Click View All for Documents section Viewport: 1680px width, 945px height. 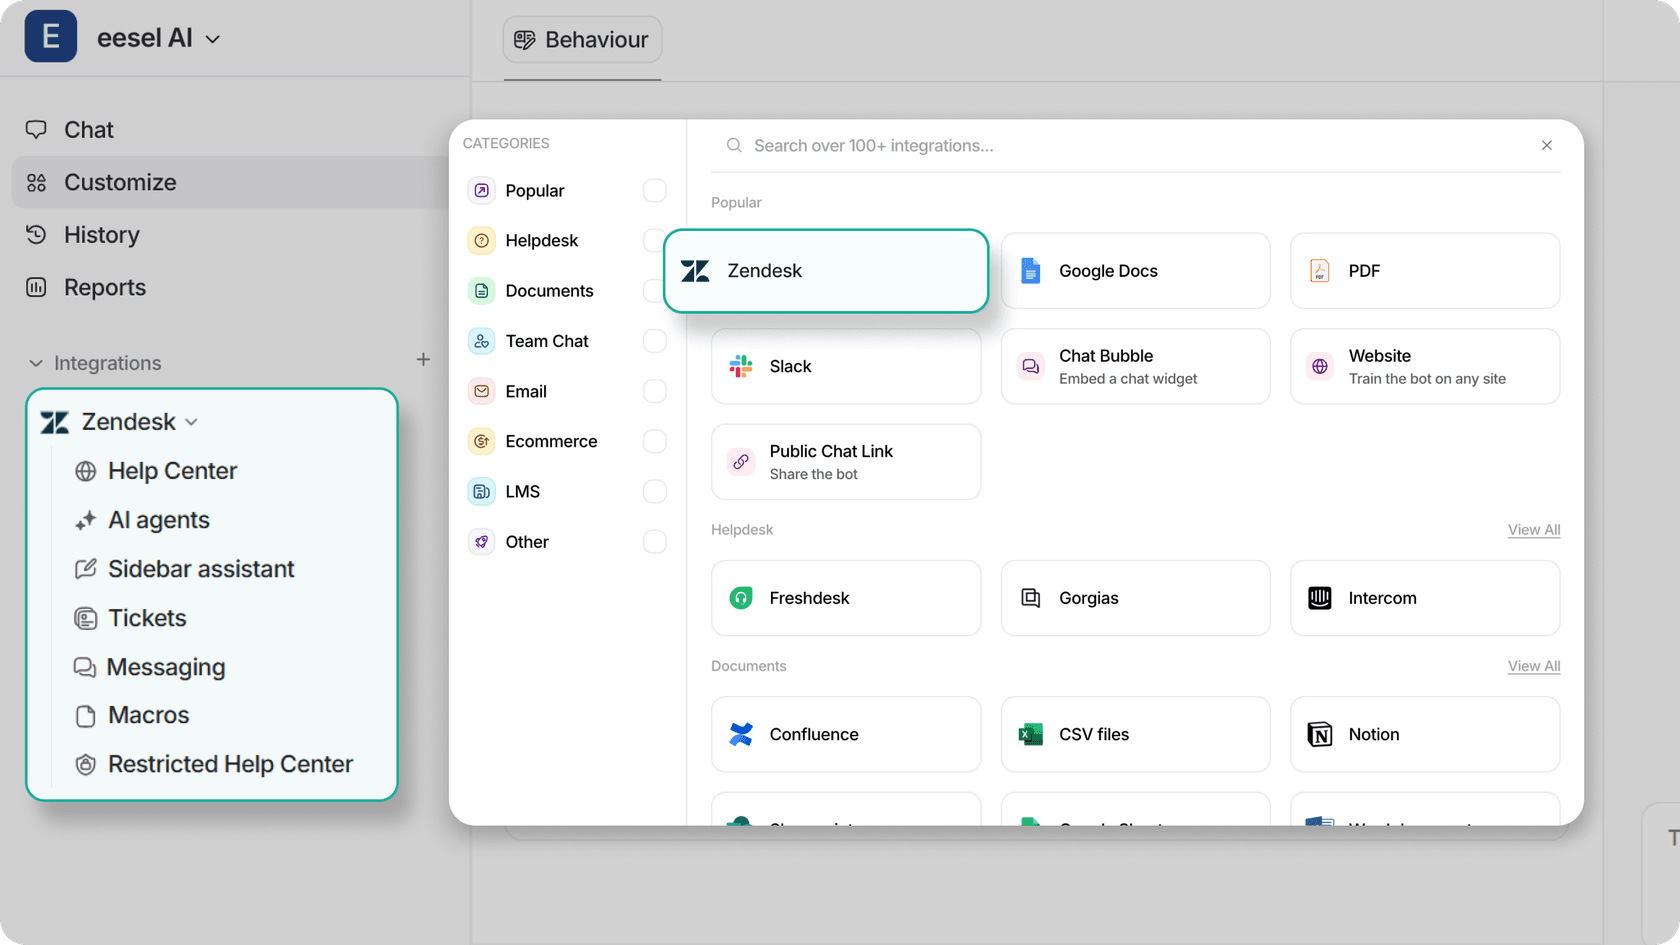pyautogui.click(x=1534, y=666)
